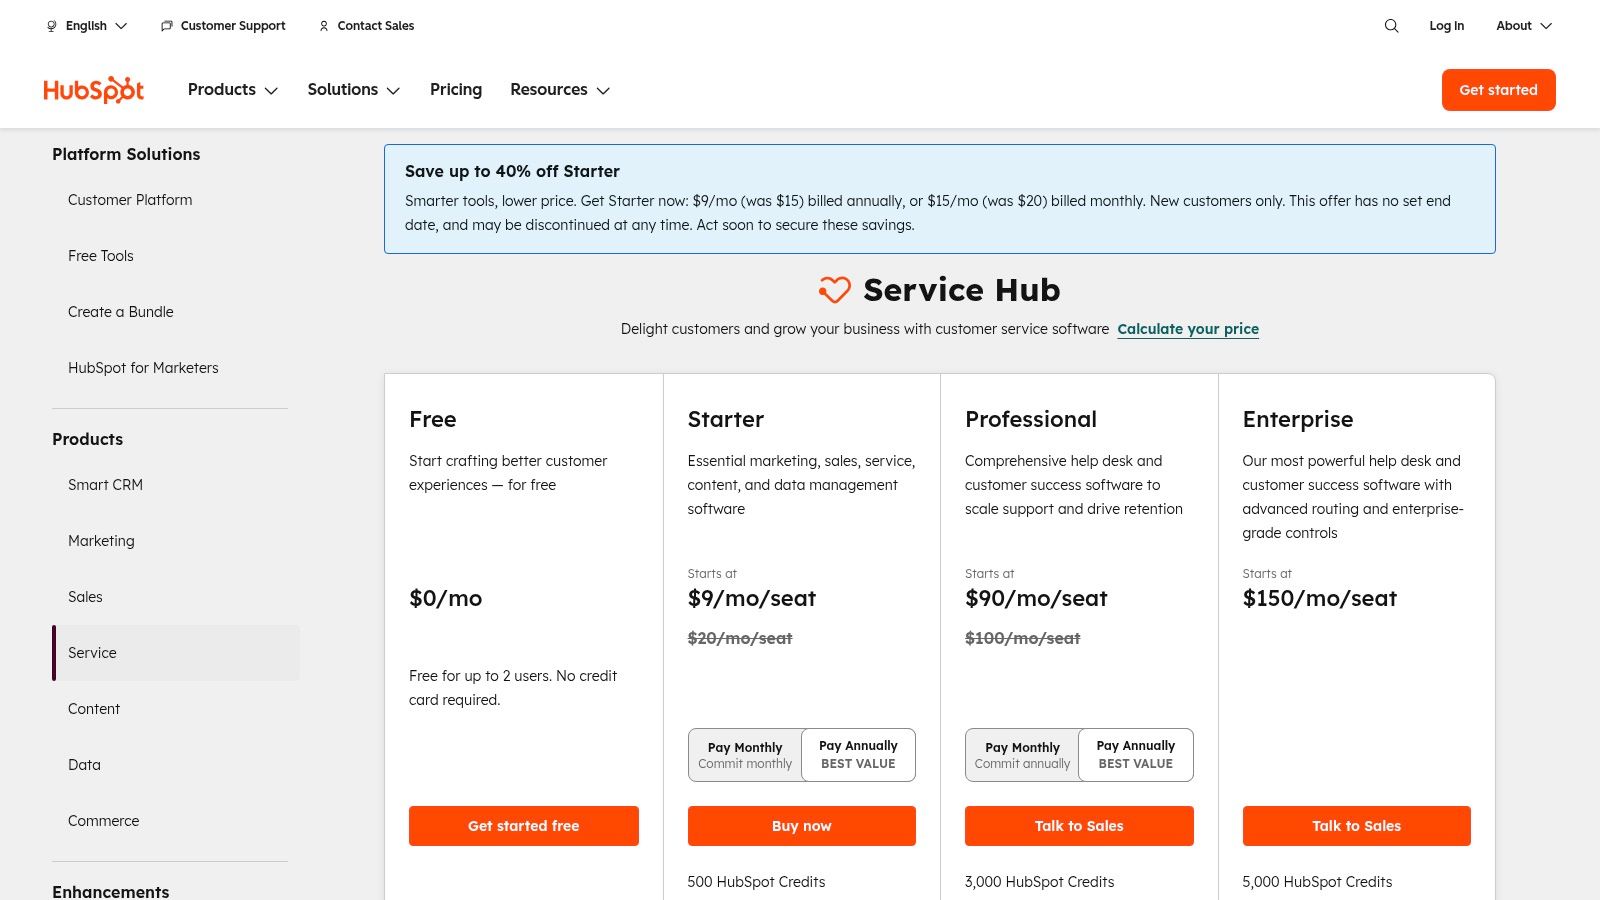Image resolution: width=1600 pixels, height=900 pixels.
Task: Open the About dropdown
Action: (x=1522, y=26)
